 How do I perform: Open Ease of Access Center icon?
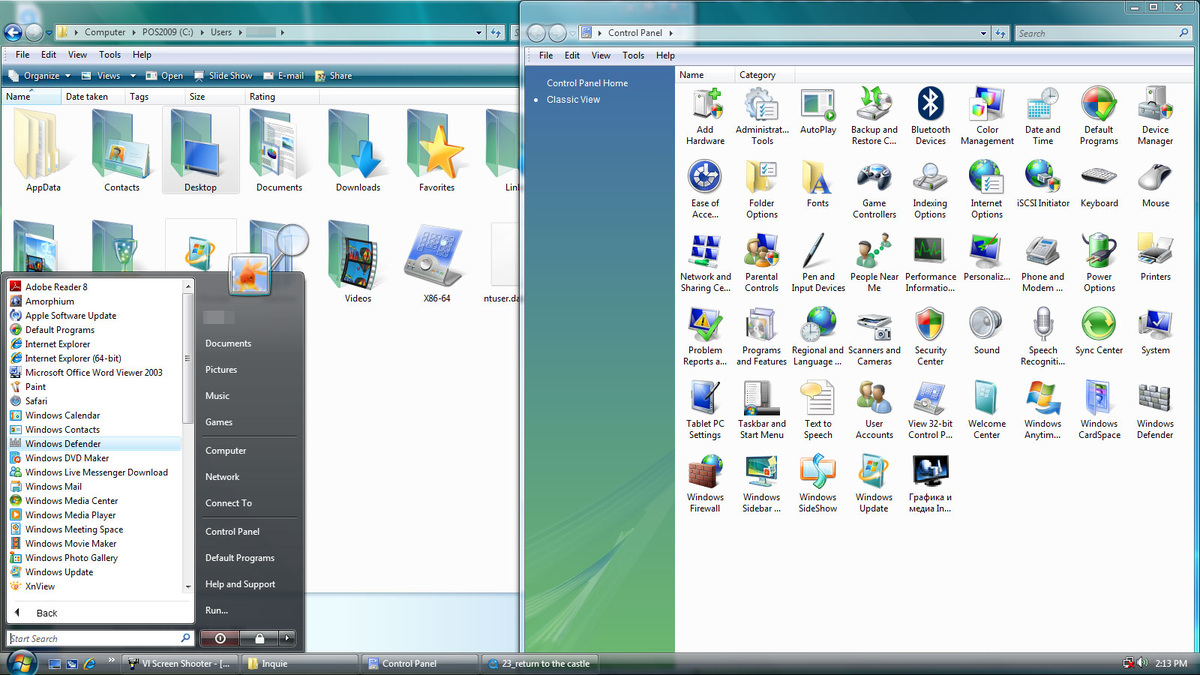click(x=705, y=190)
